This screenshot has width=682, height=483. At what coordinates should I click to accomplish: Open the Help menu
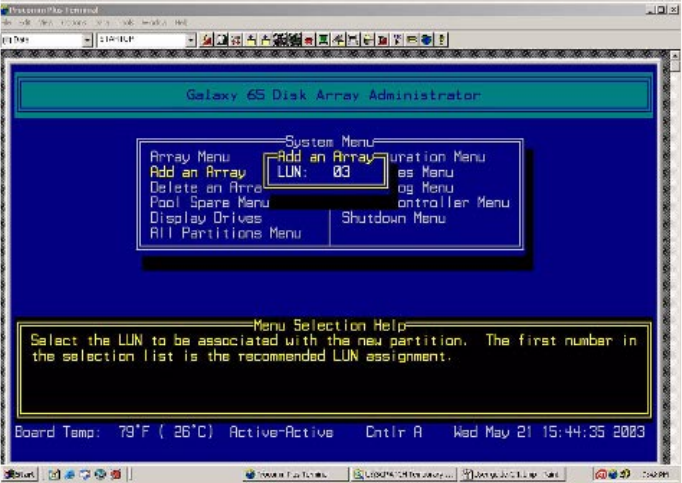[181, 22]
